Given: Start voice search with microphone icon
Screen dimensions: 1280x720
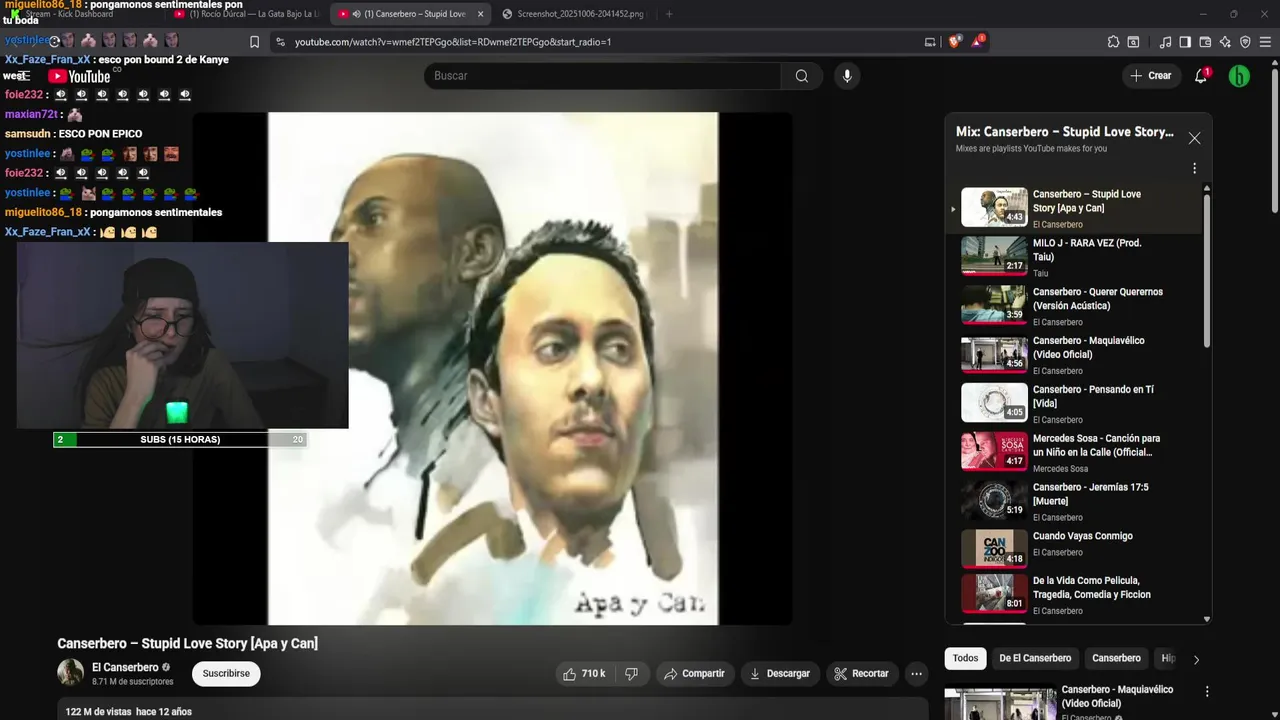Looking at the screenshot, I should pyautogui.click(x=847, y=76).
